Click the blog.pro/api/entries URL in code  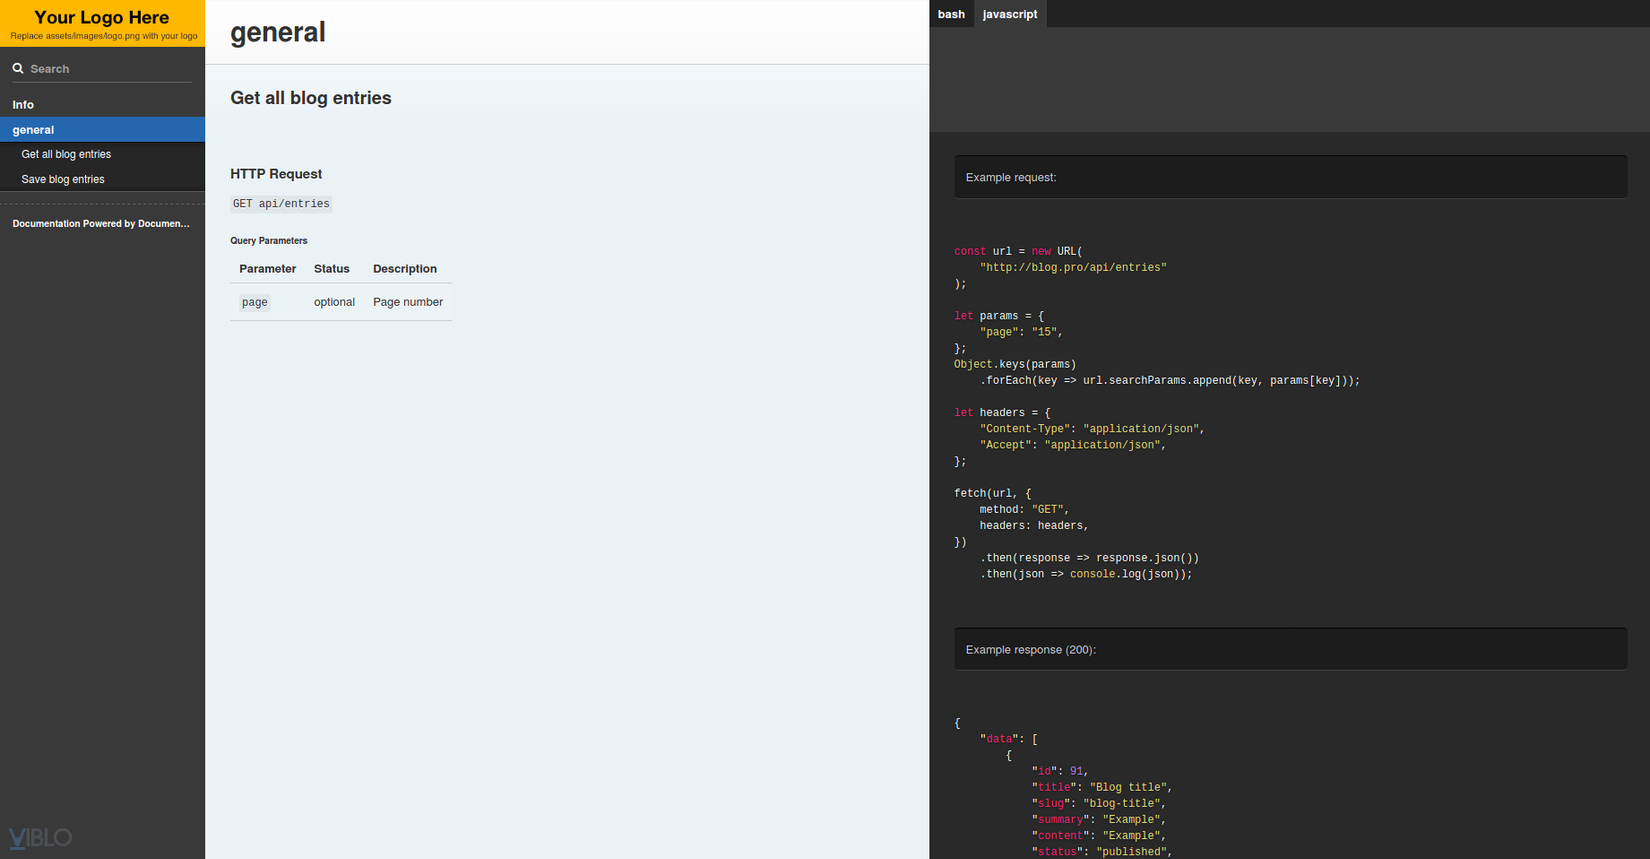point(1073,268)
